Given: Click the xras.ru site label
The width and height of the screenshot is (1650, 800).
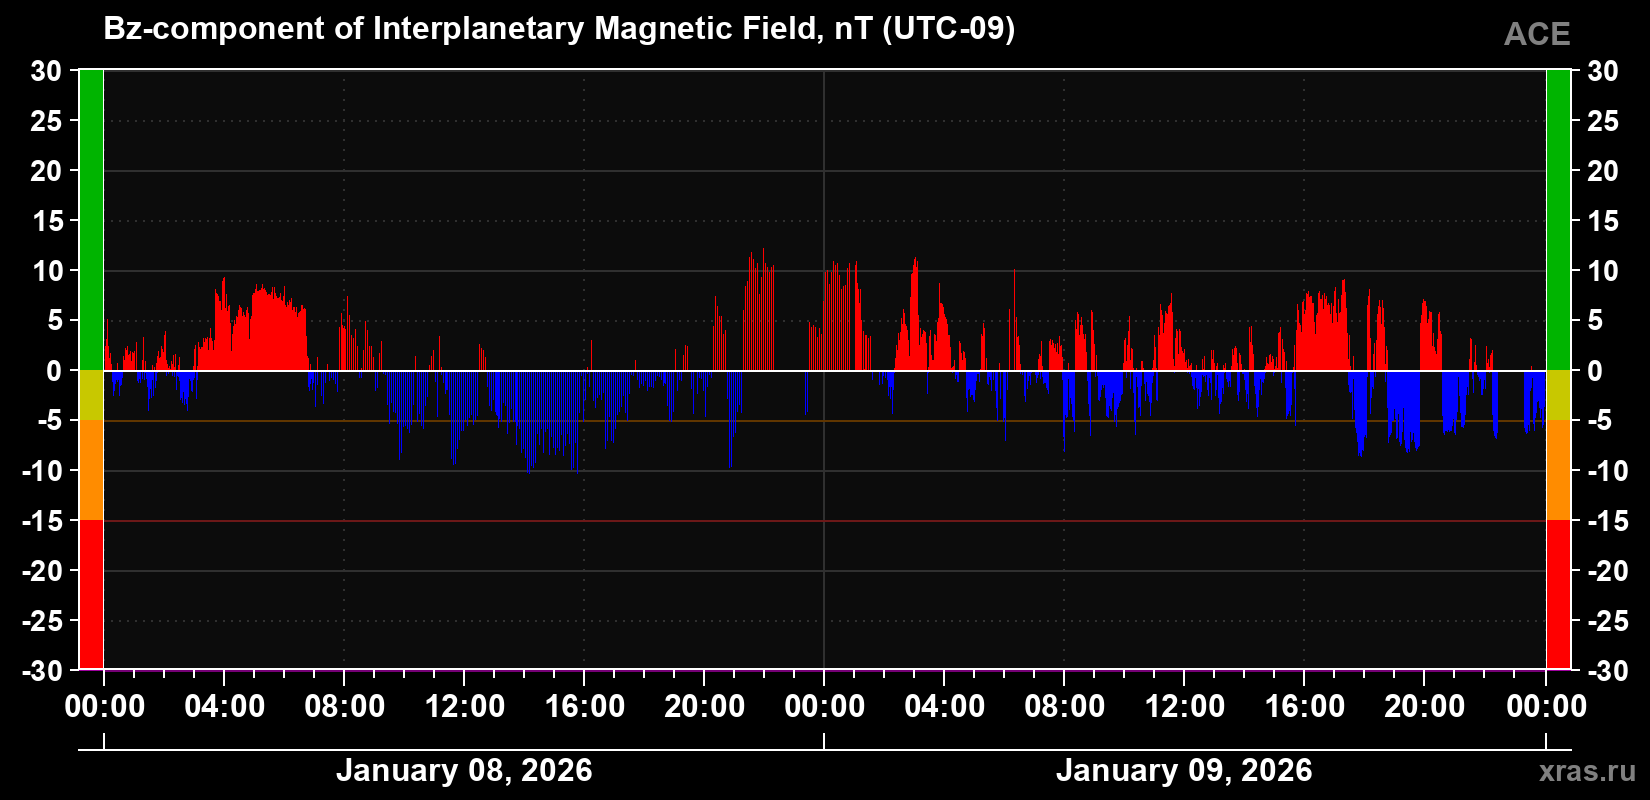Looking at the screenshot, I should coord(1588,771).
